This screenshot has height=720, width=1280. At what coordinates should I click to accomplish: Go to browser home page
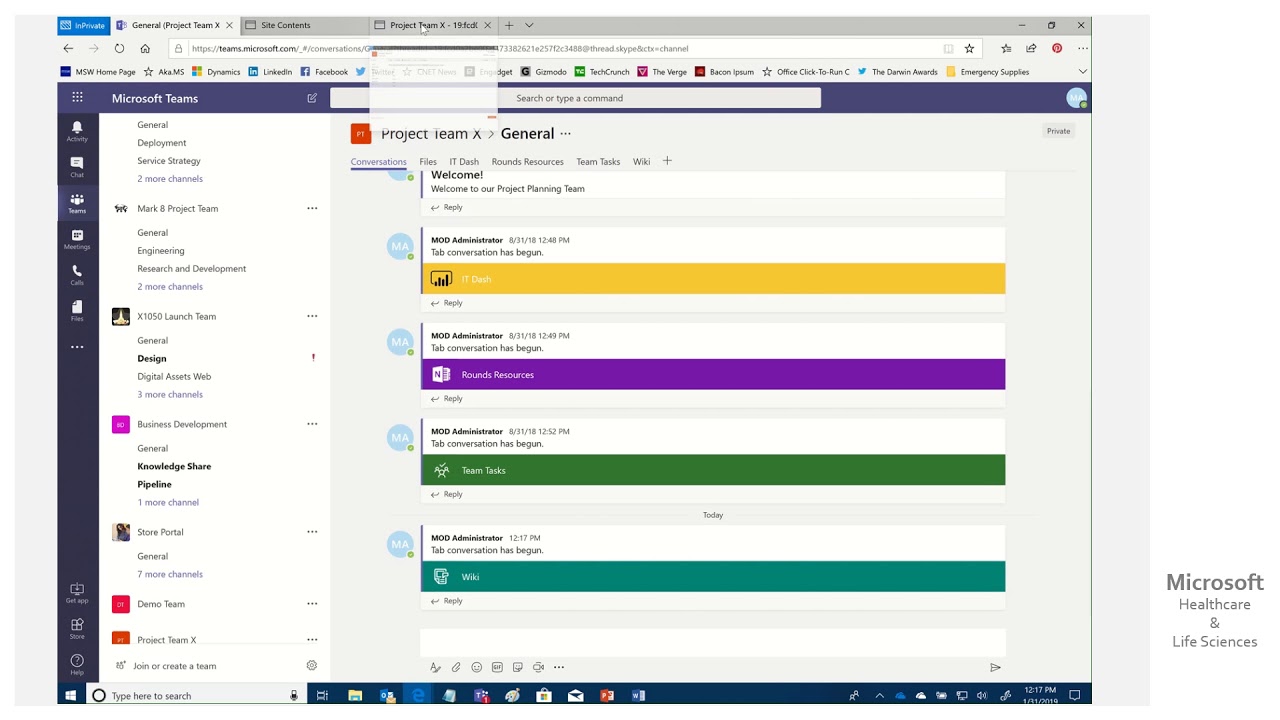(145, 48)
